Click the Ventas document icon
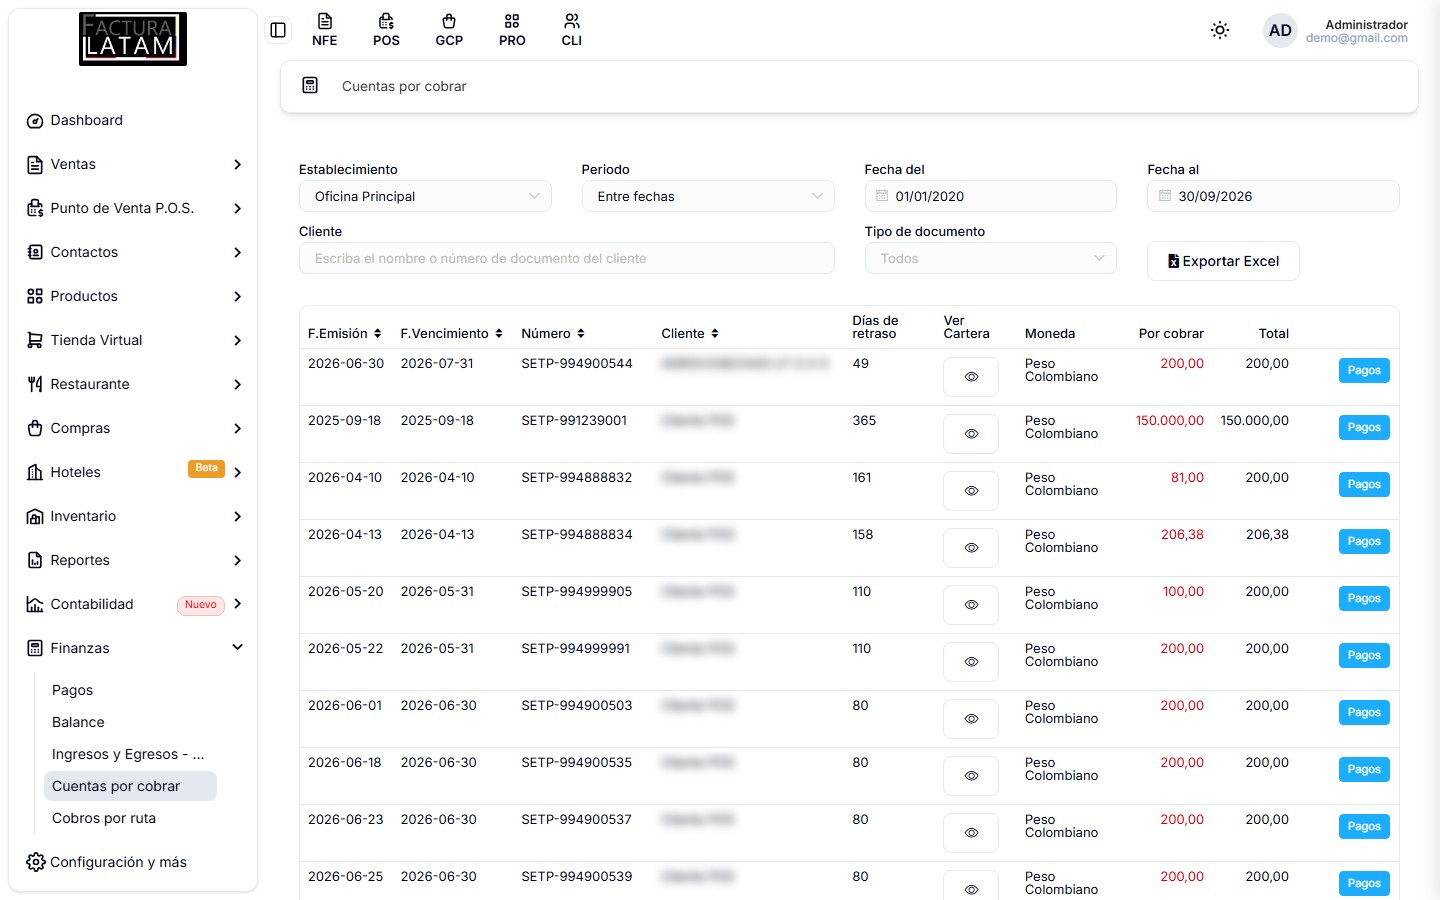 click(x=35, y=165)
